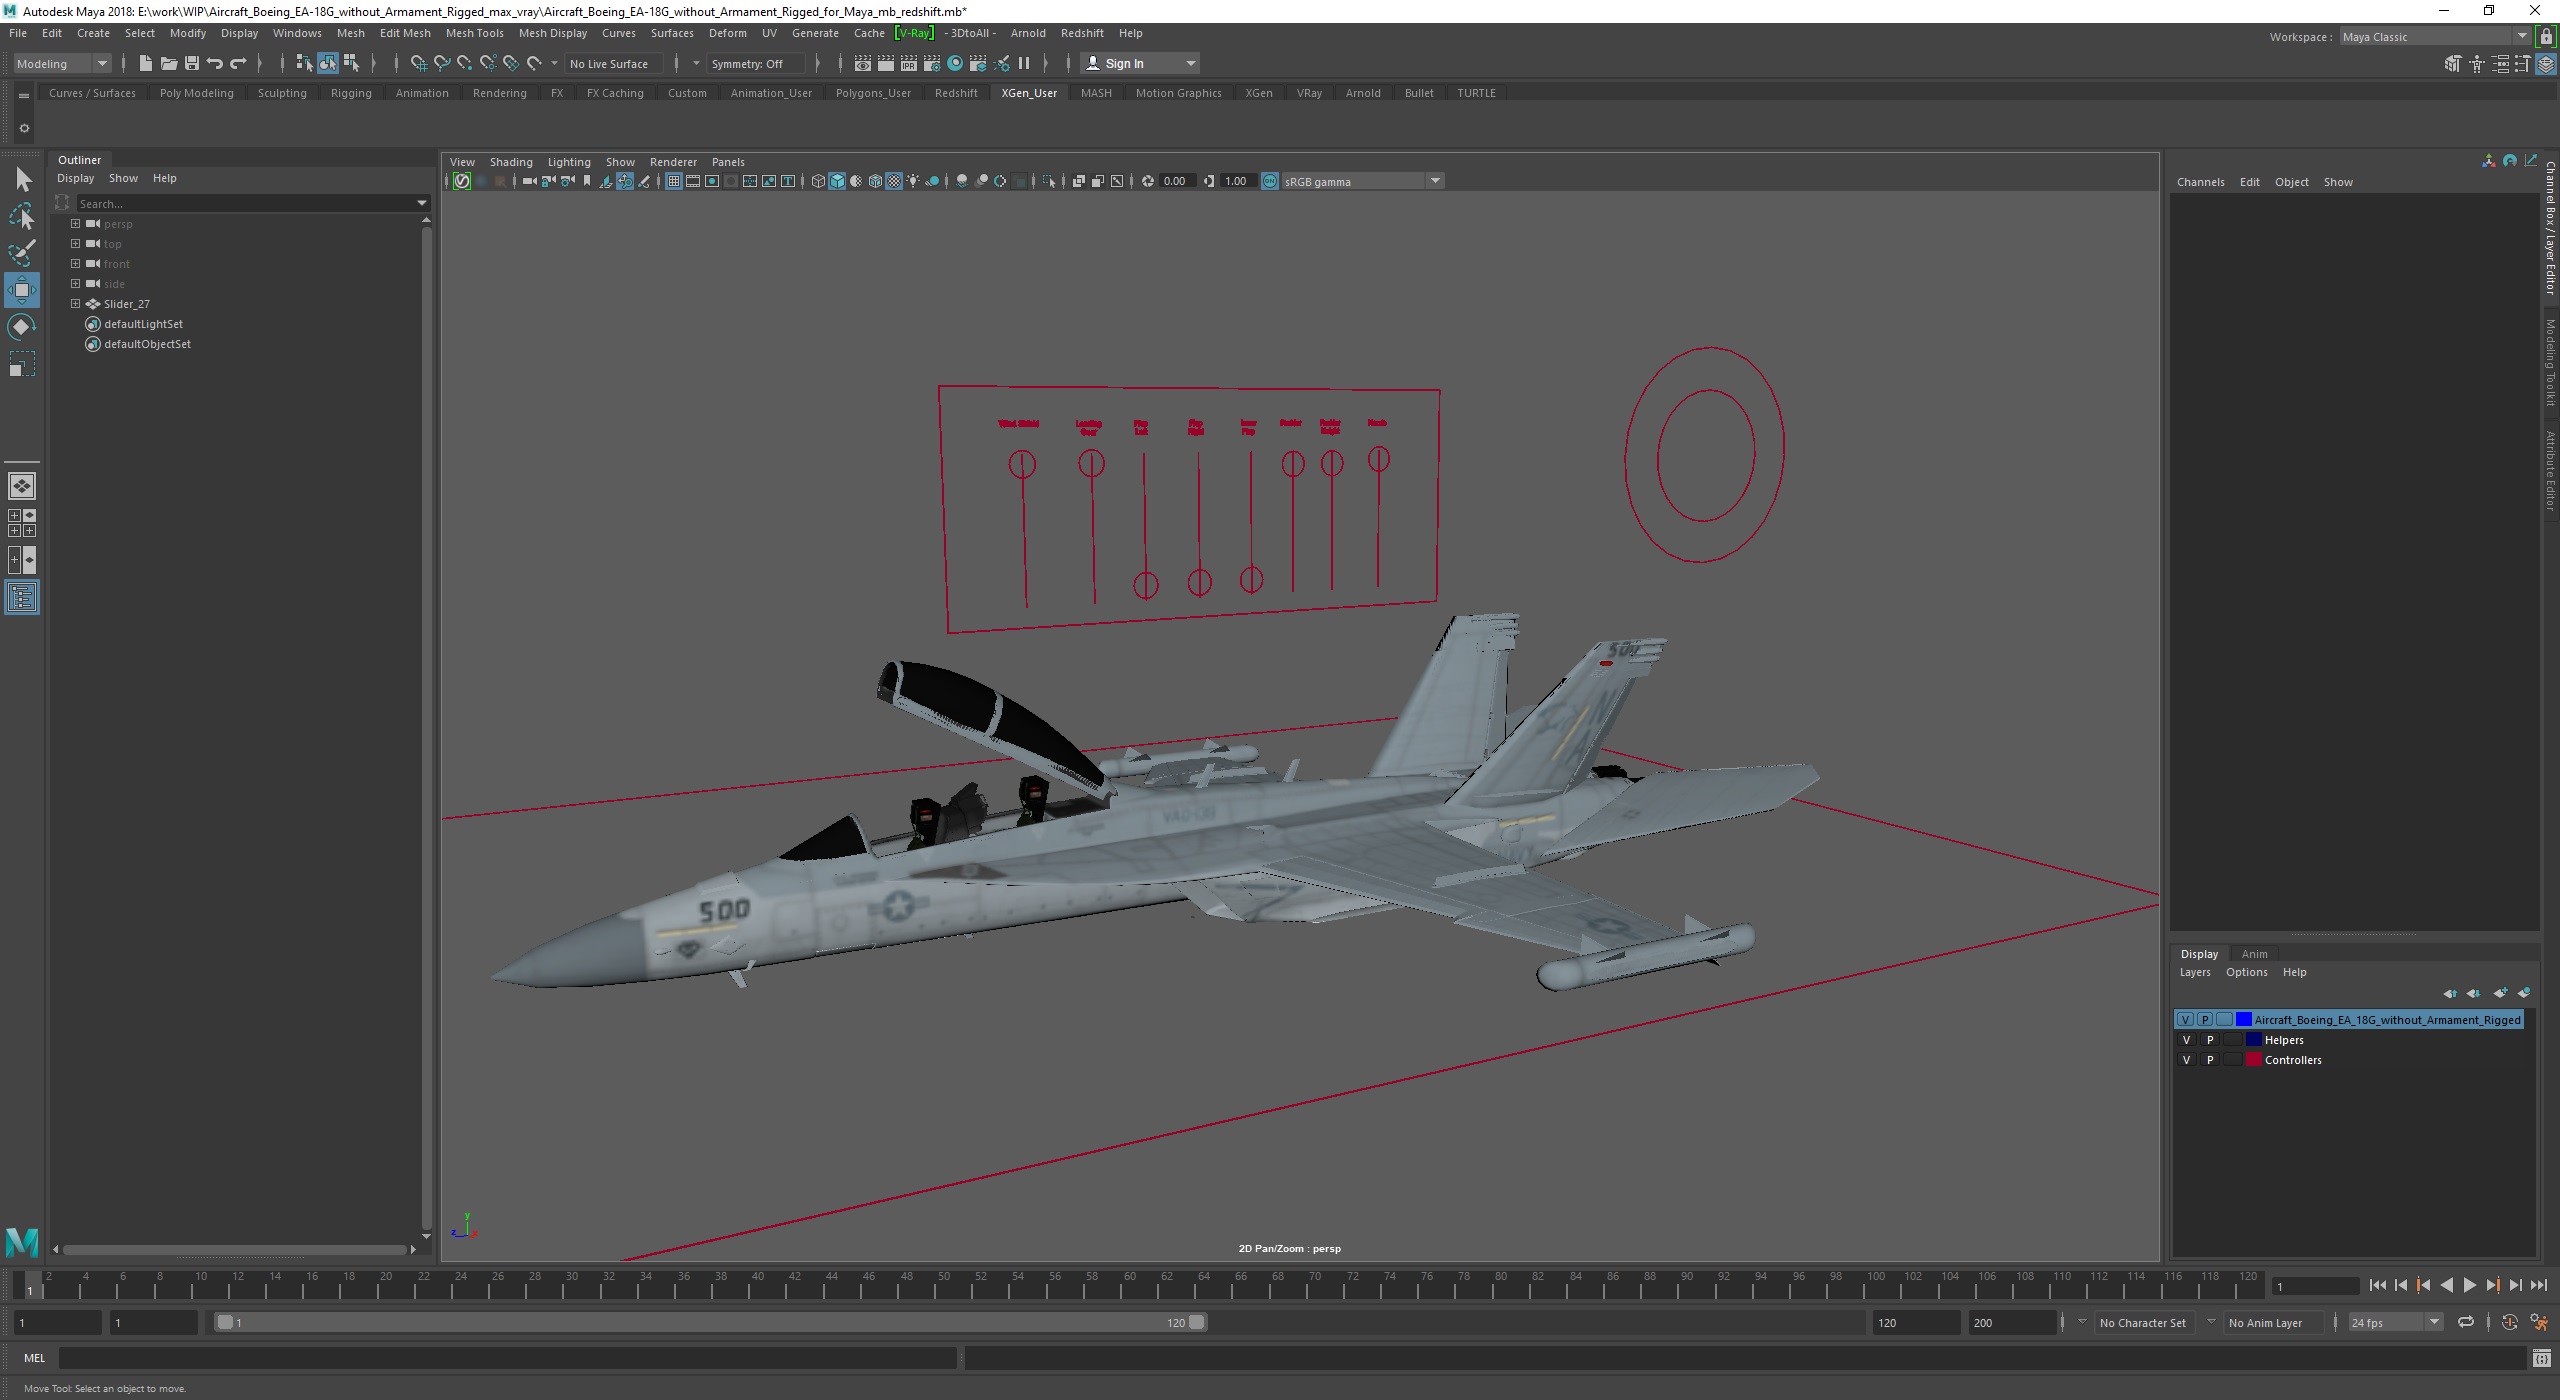Open the Mesh Tools menu
2560x1400 pixels.
pyautogui.click(x=474, y=33)
